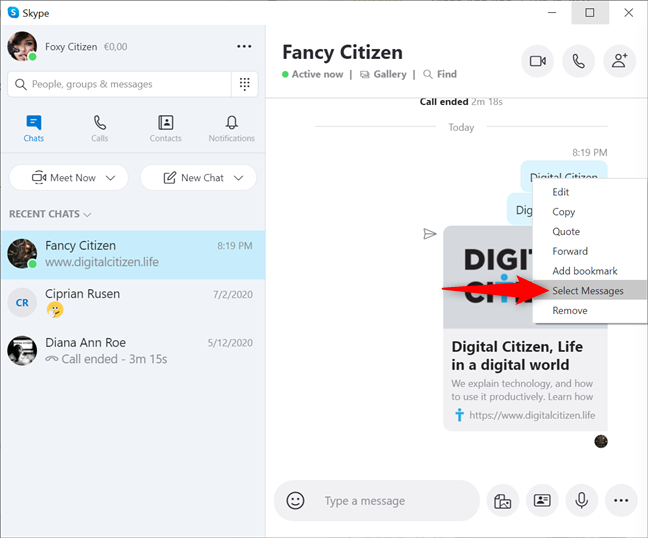648x538 pixels.
Task: Click the Digital Citizen preview image
Action: (x=488, y=277)
